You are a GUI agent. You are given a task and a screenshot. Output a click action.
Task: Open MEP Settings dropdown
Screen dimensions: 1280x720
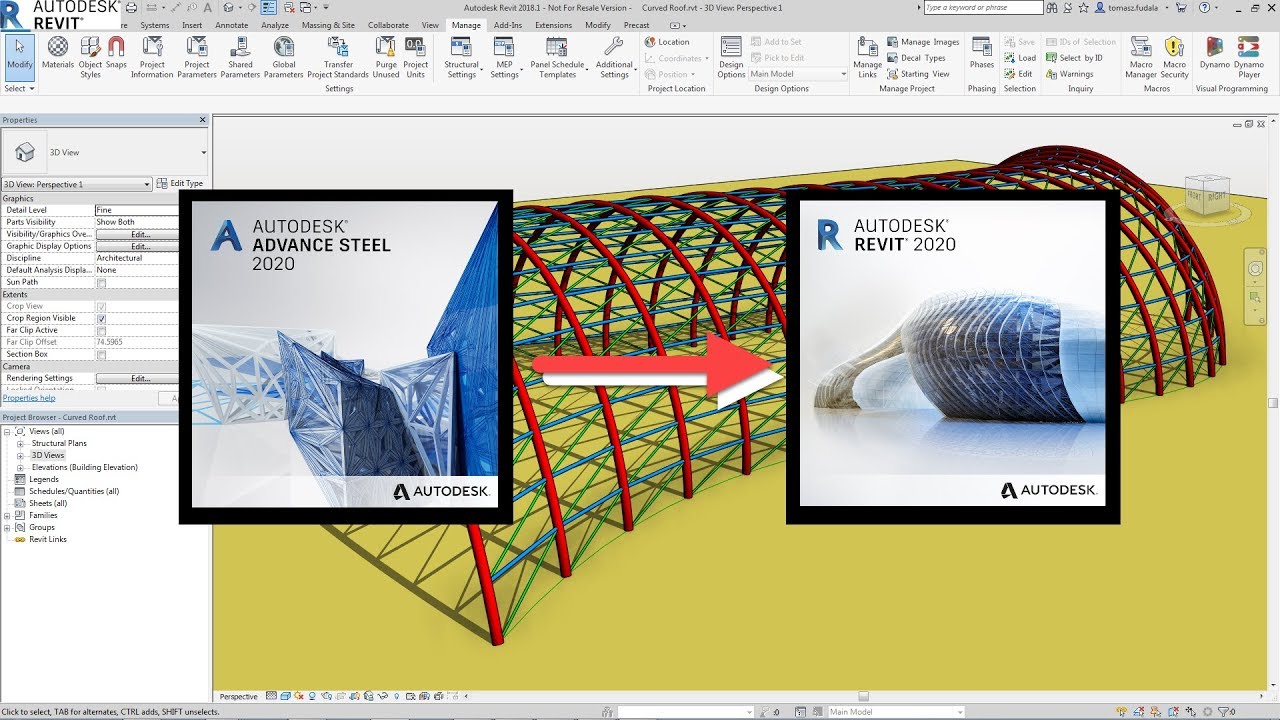pos(505,57)
